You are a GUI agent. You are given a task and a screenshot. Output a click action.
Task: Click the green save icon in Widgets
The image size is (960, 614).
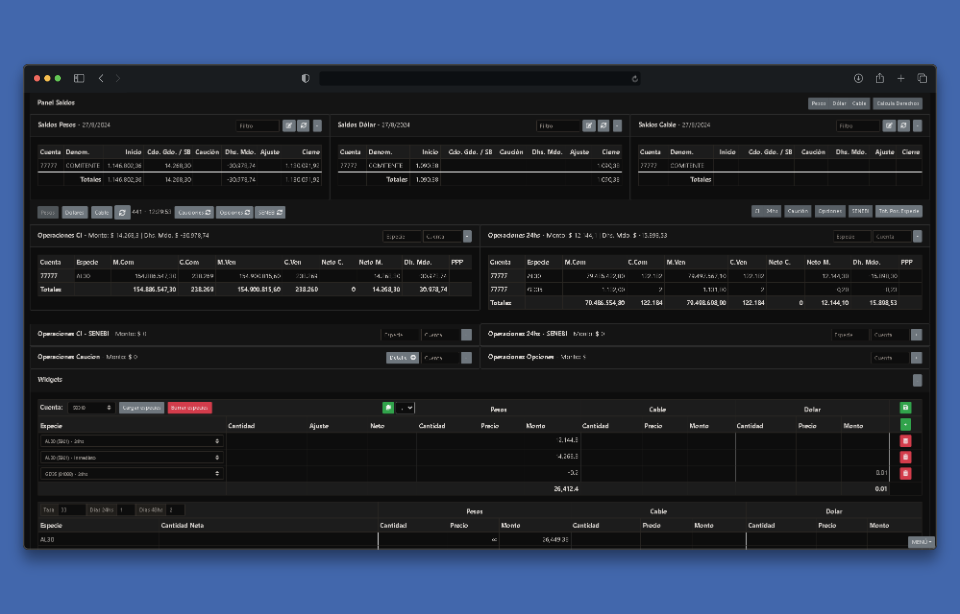906,408
